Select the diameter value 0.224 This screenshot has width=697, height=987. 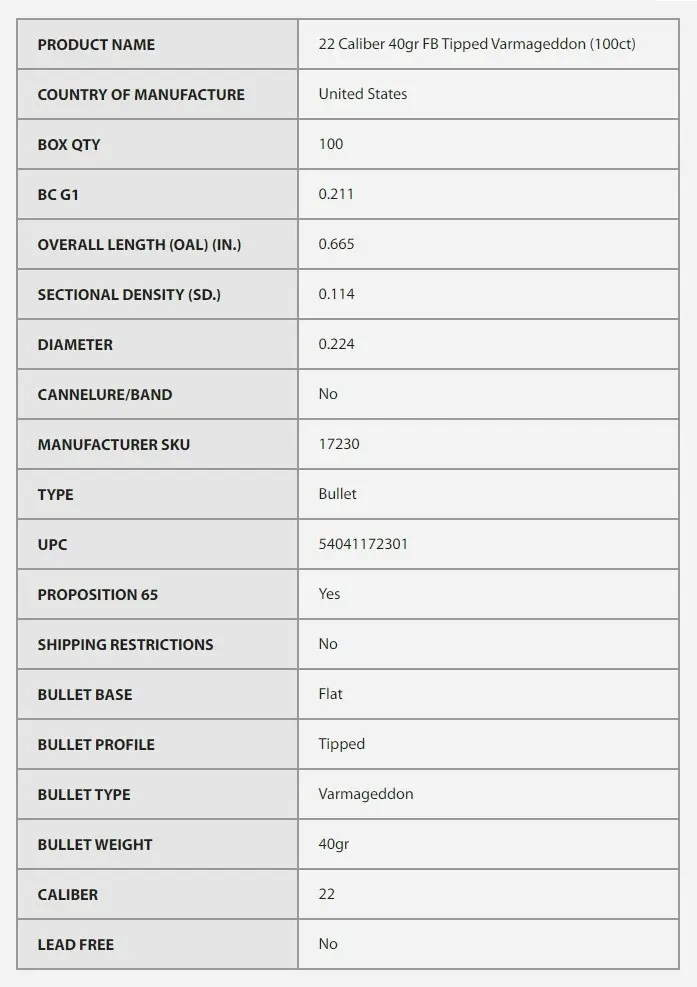[336, 344]
